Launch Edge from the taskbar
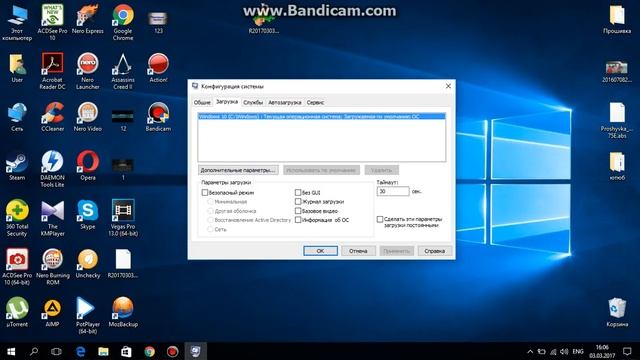640x360 pixels. (80, 351)
